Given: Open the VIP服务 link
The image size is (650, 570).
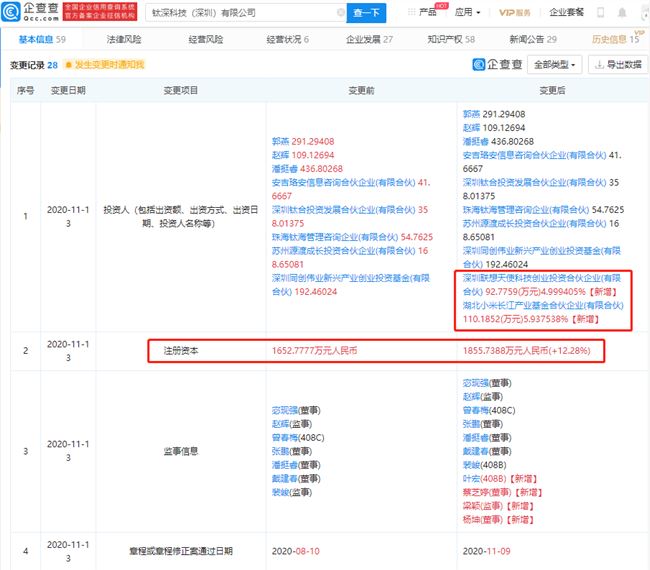Looking at the screenshot, I should coord(514,12).
